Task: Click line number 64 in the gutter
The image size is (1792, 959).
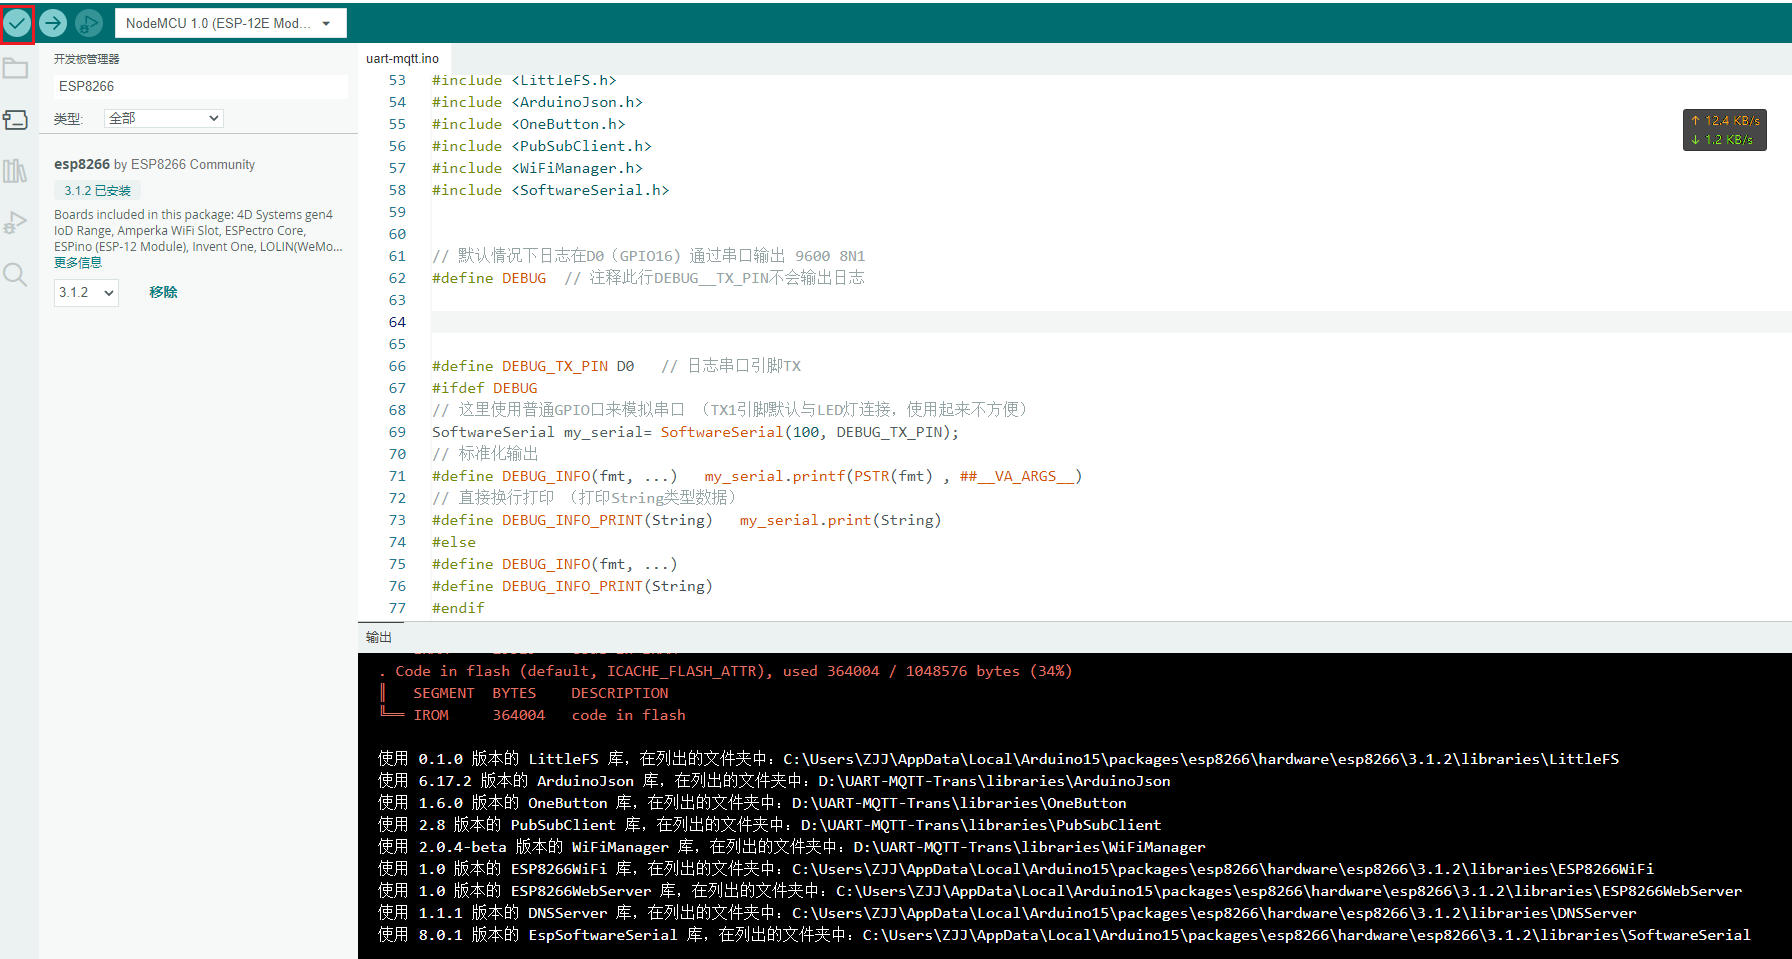Action: tap(397, 322)
